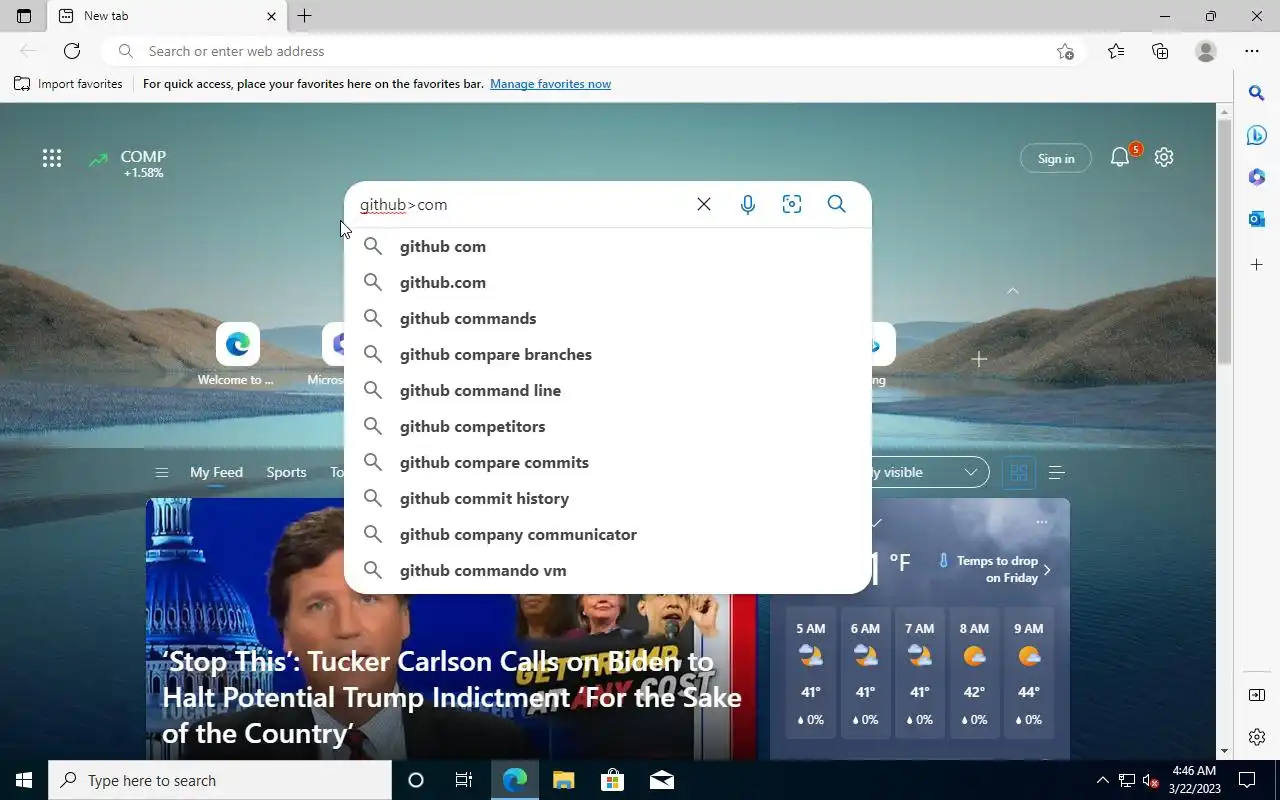Click the taskbar 'Type here to search' box
Viewport: 1280px width, 800px height.
coord(220,780)
